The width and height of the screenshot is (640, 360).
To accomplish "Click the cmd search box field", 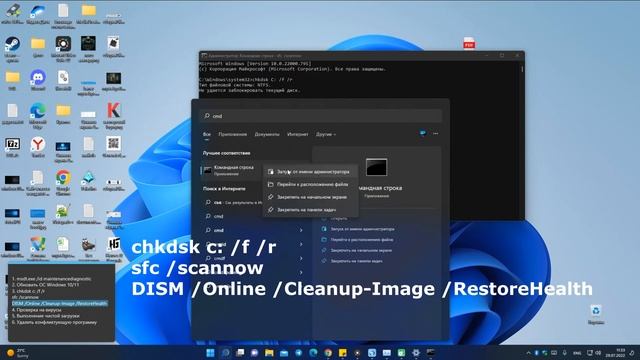I will click(321, 116).
